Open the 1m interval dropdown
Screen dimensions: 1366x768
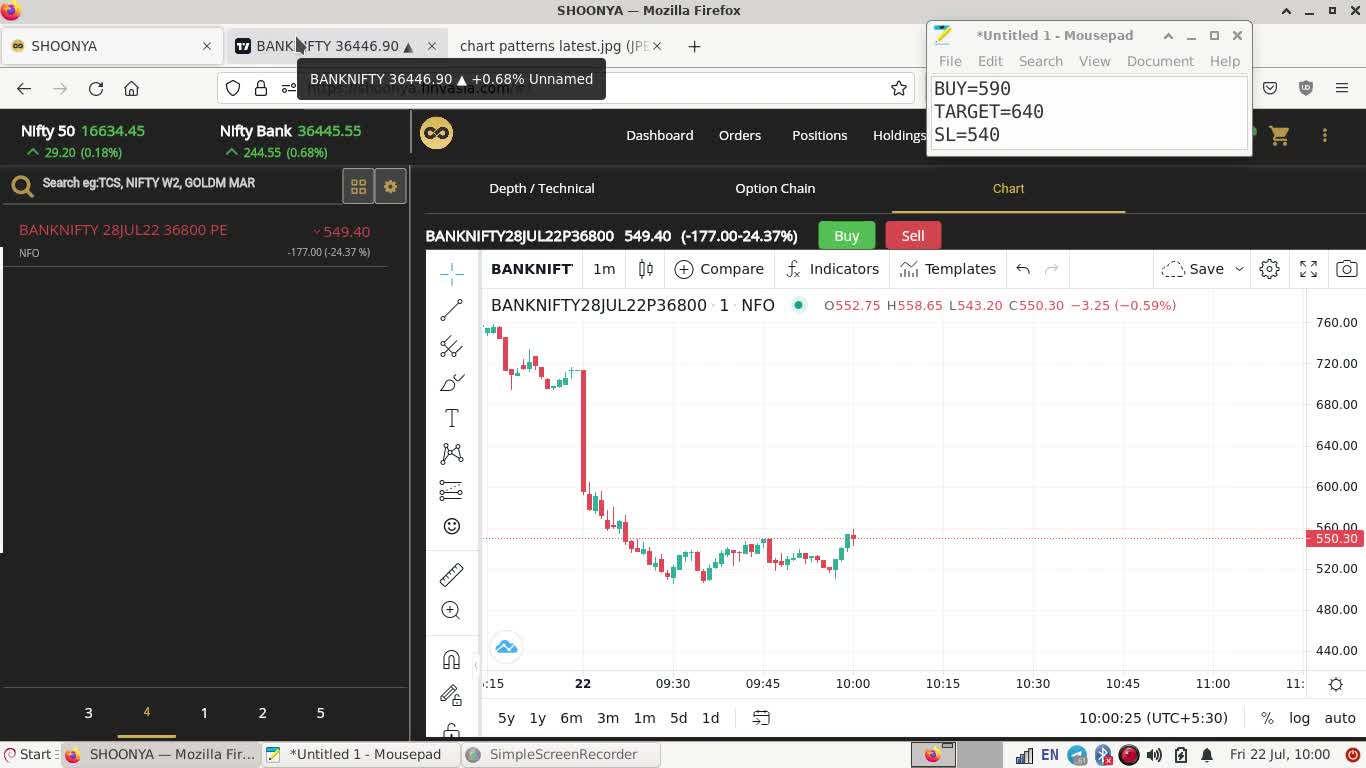point(604,269)
